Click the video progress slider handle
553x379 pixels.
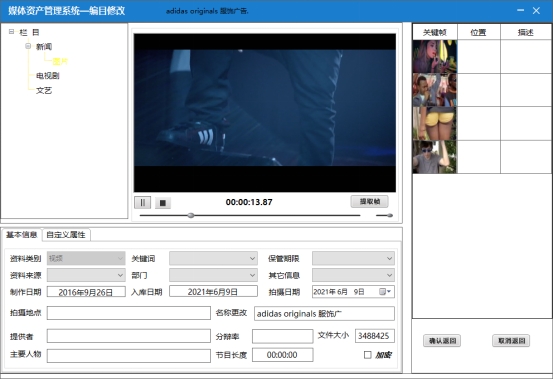coord(191,215)
